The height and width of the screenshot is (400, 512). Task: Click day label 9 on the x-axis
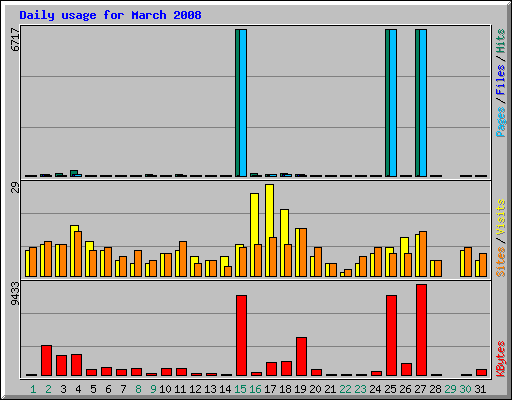pos(153,389)
